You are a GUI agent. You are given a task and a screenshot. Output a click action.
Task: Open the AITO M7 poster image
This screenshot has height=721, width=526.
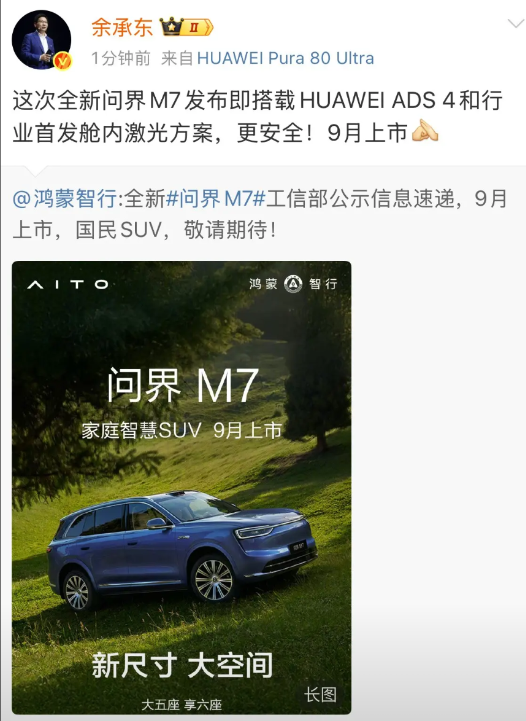tap(182, 487)
